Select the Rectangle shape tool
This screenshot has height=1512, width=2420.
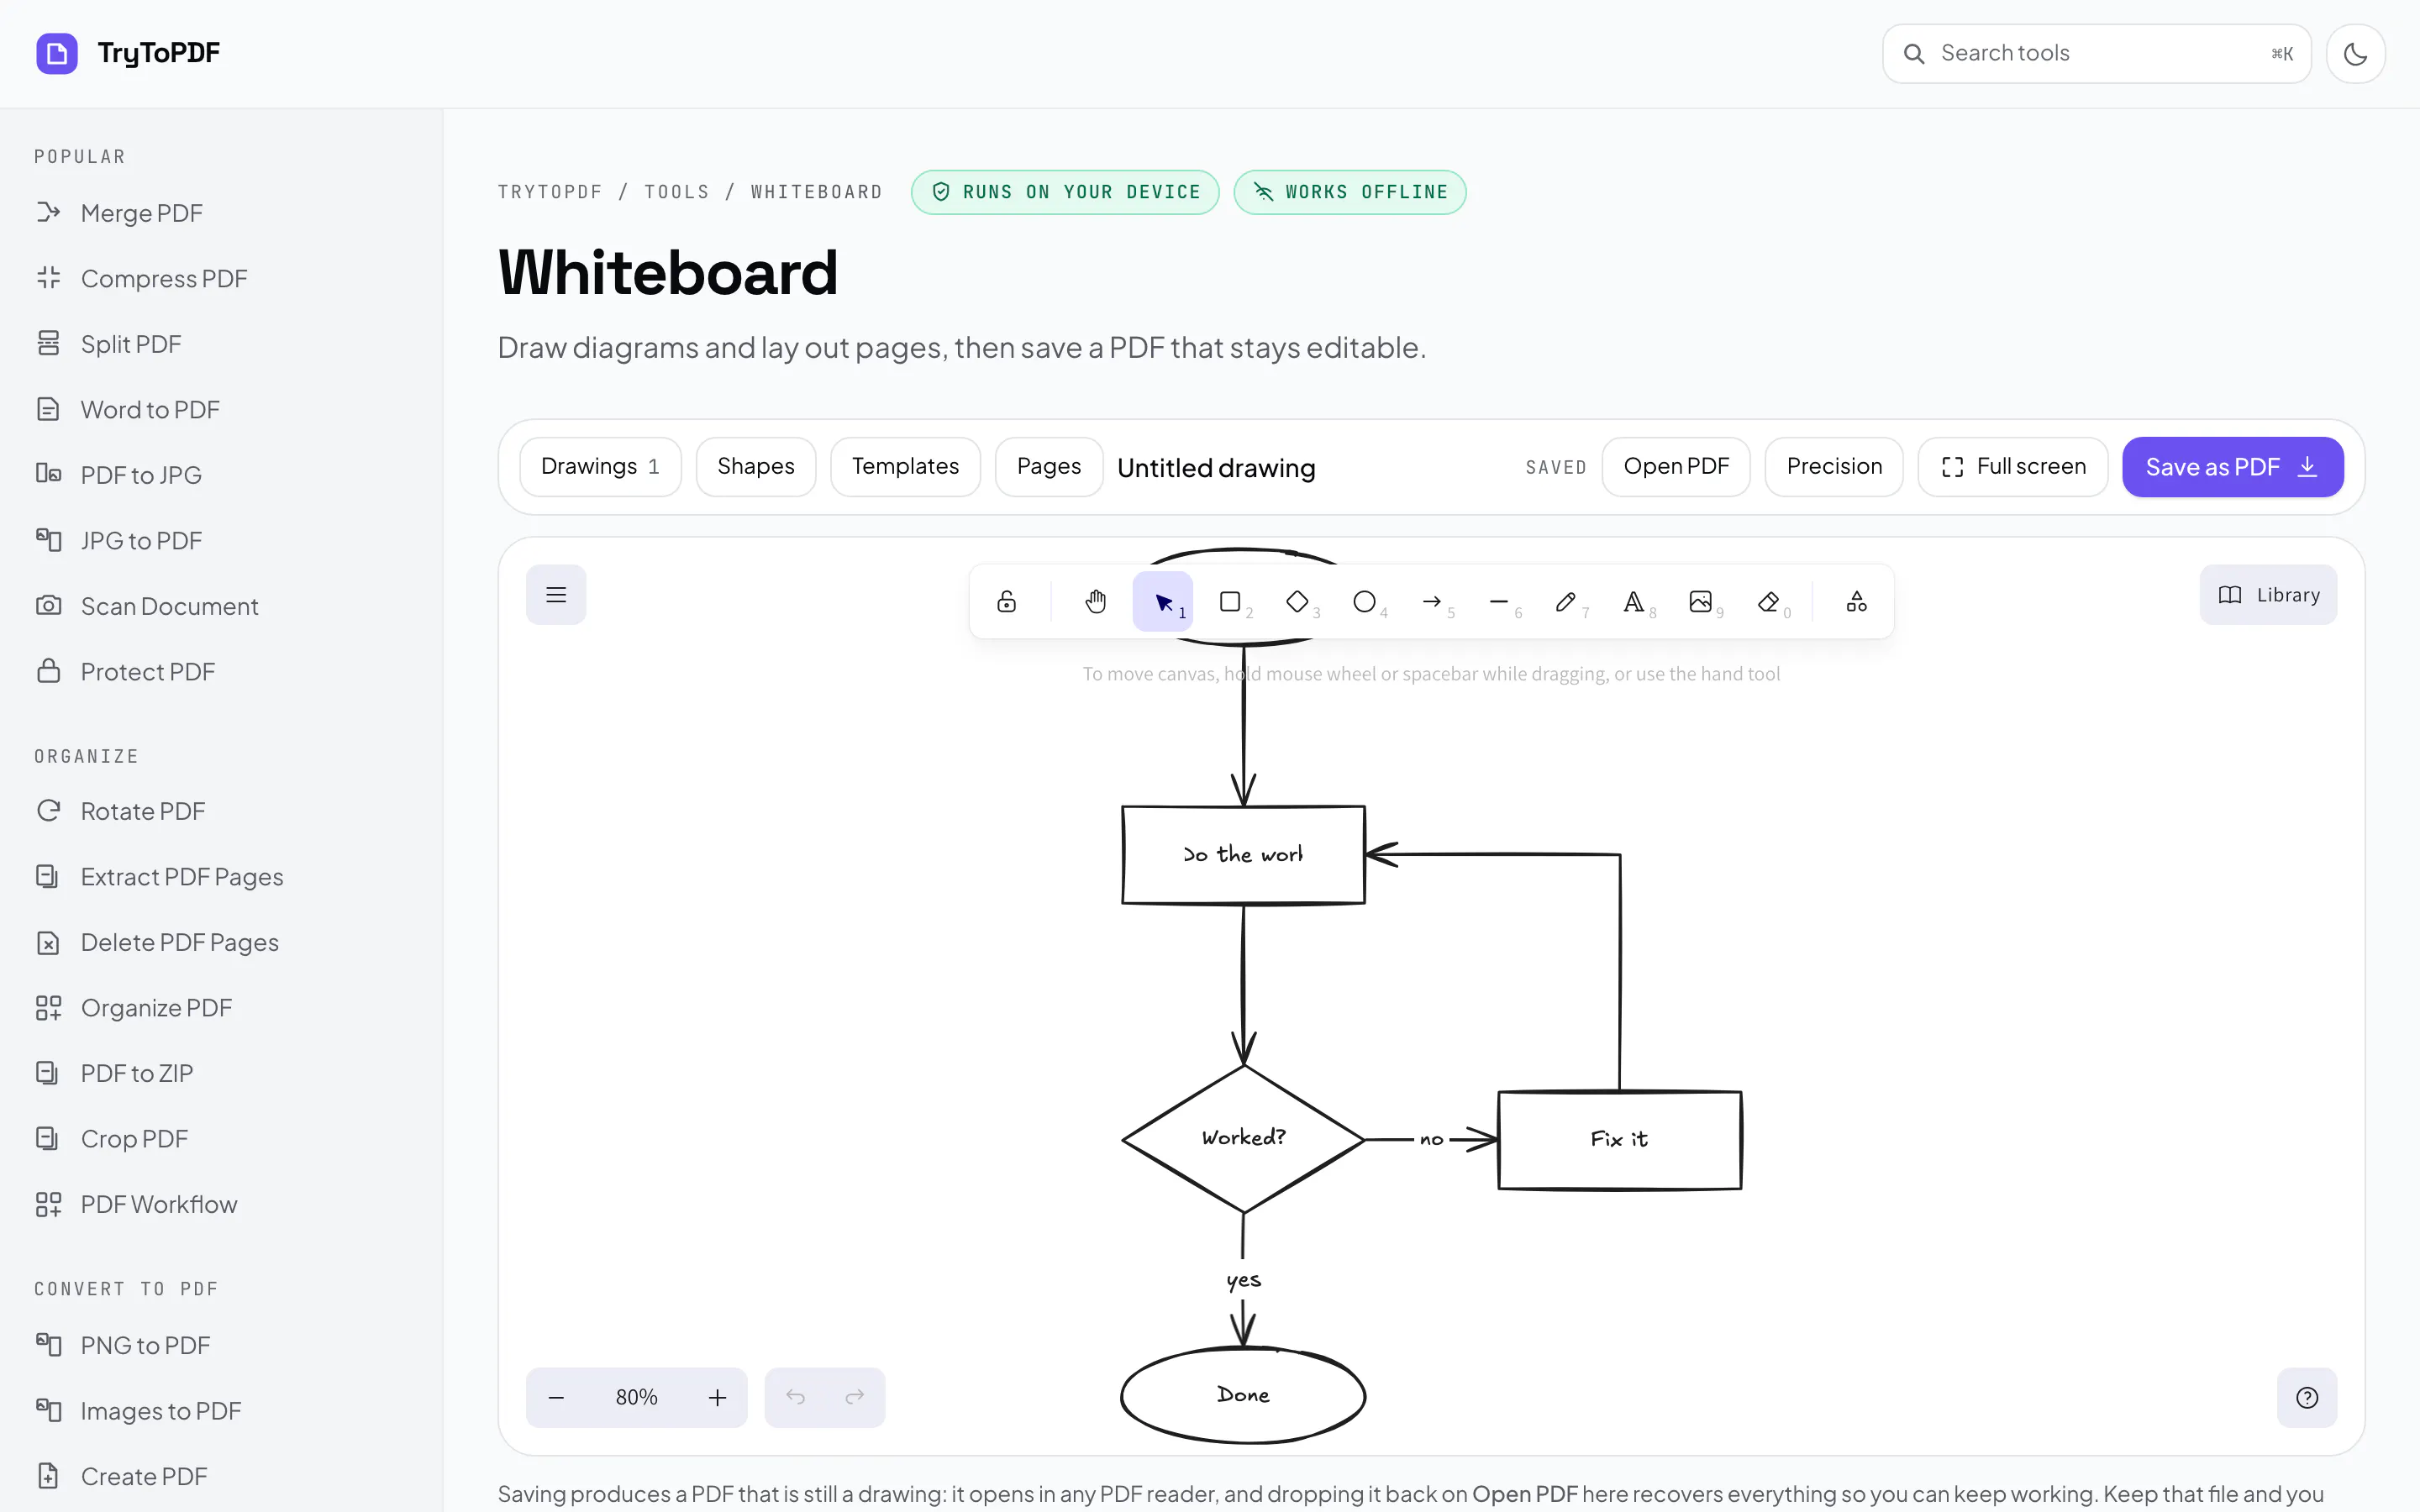(x=1230, y=601)
